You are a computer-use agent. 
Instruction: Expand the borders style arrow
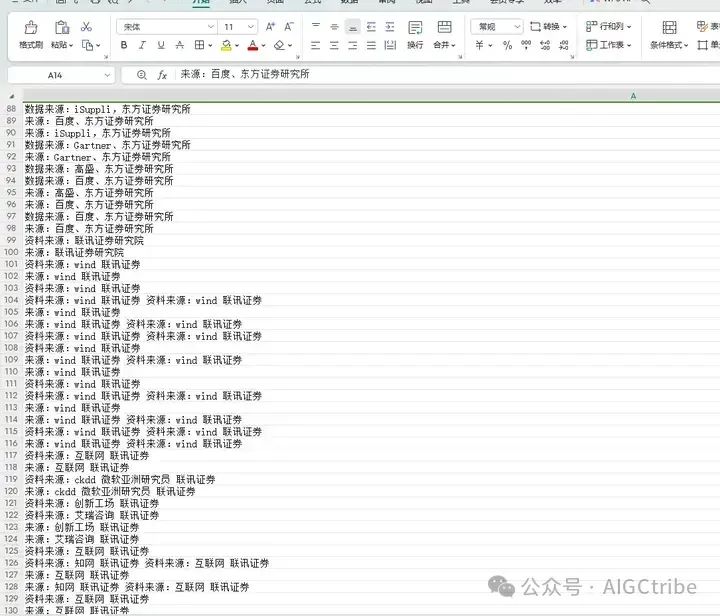coord(210,45)
